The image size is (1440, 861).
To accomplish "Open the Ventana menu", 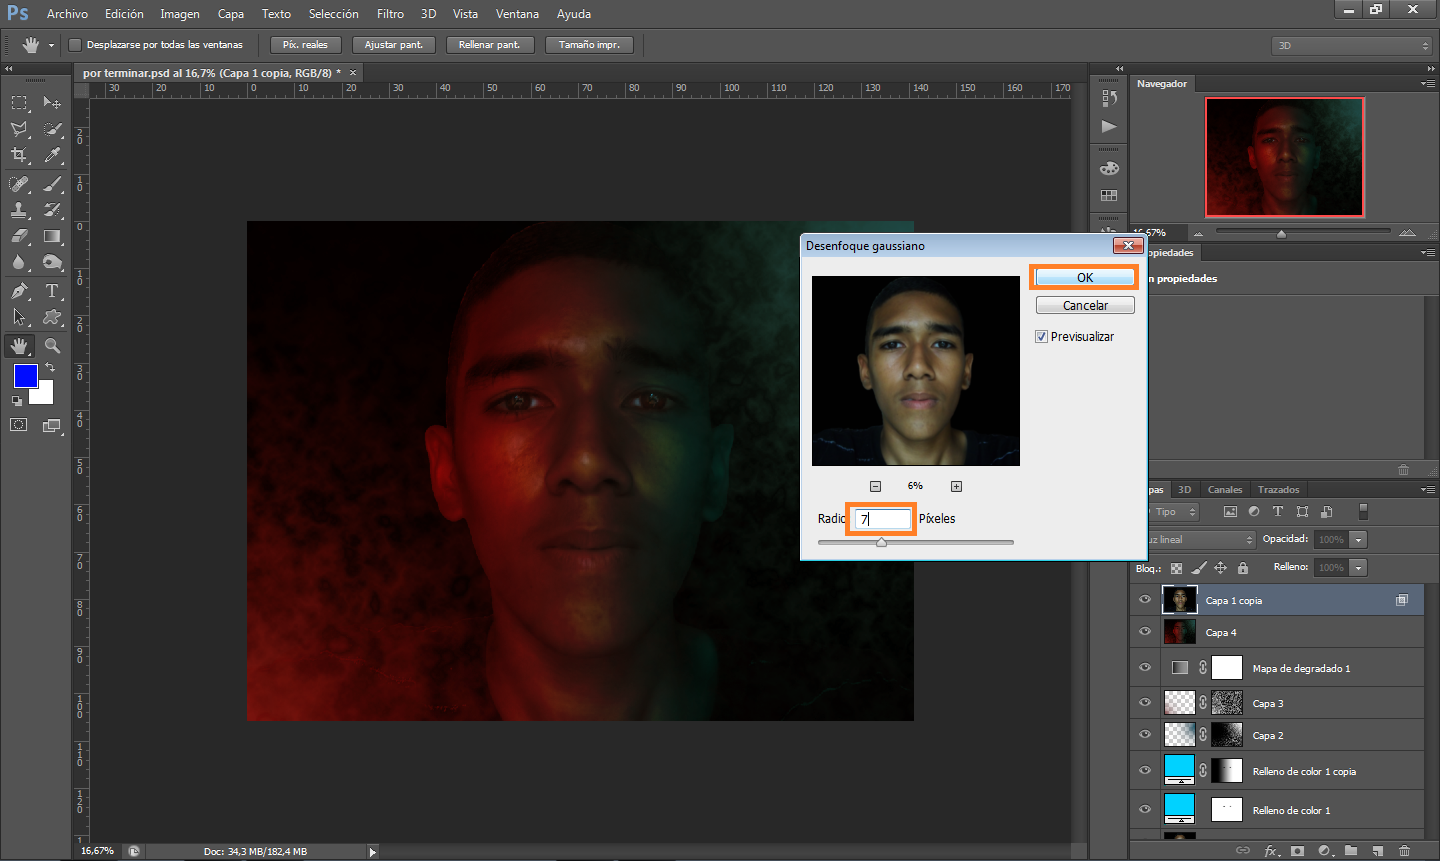I will 517,14.
